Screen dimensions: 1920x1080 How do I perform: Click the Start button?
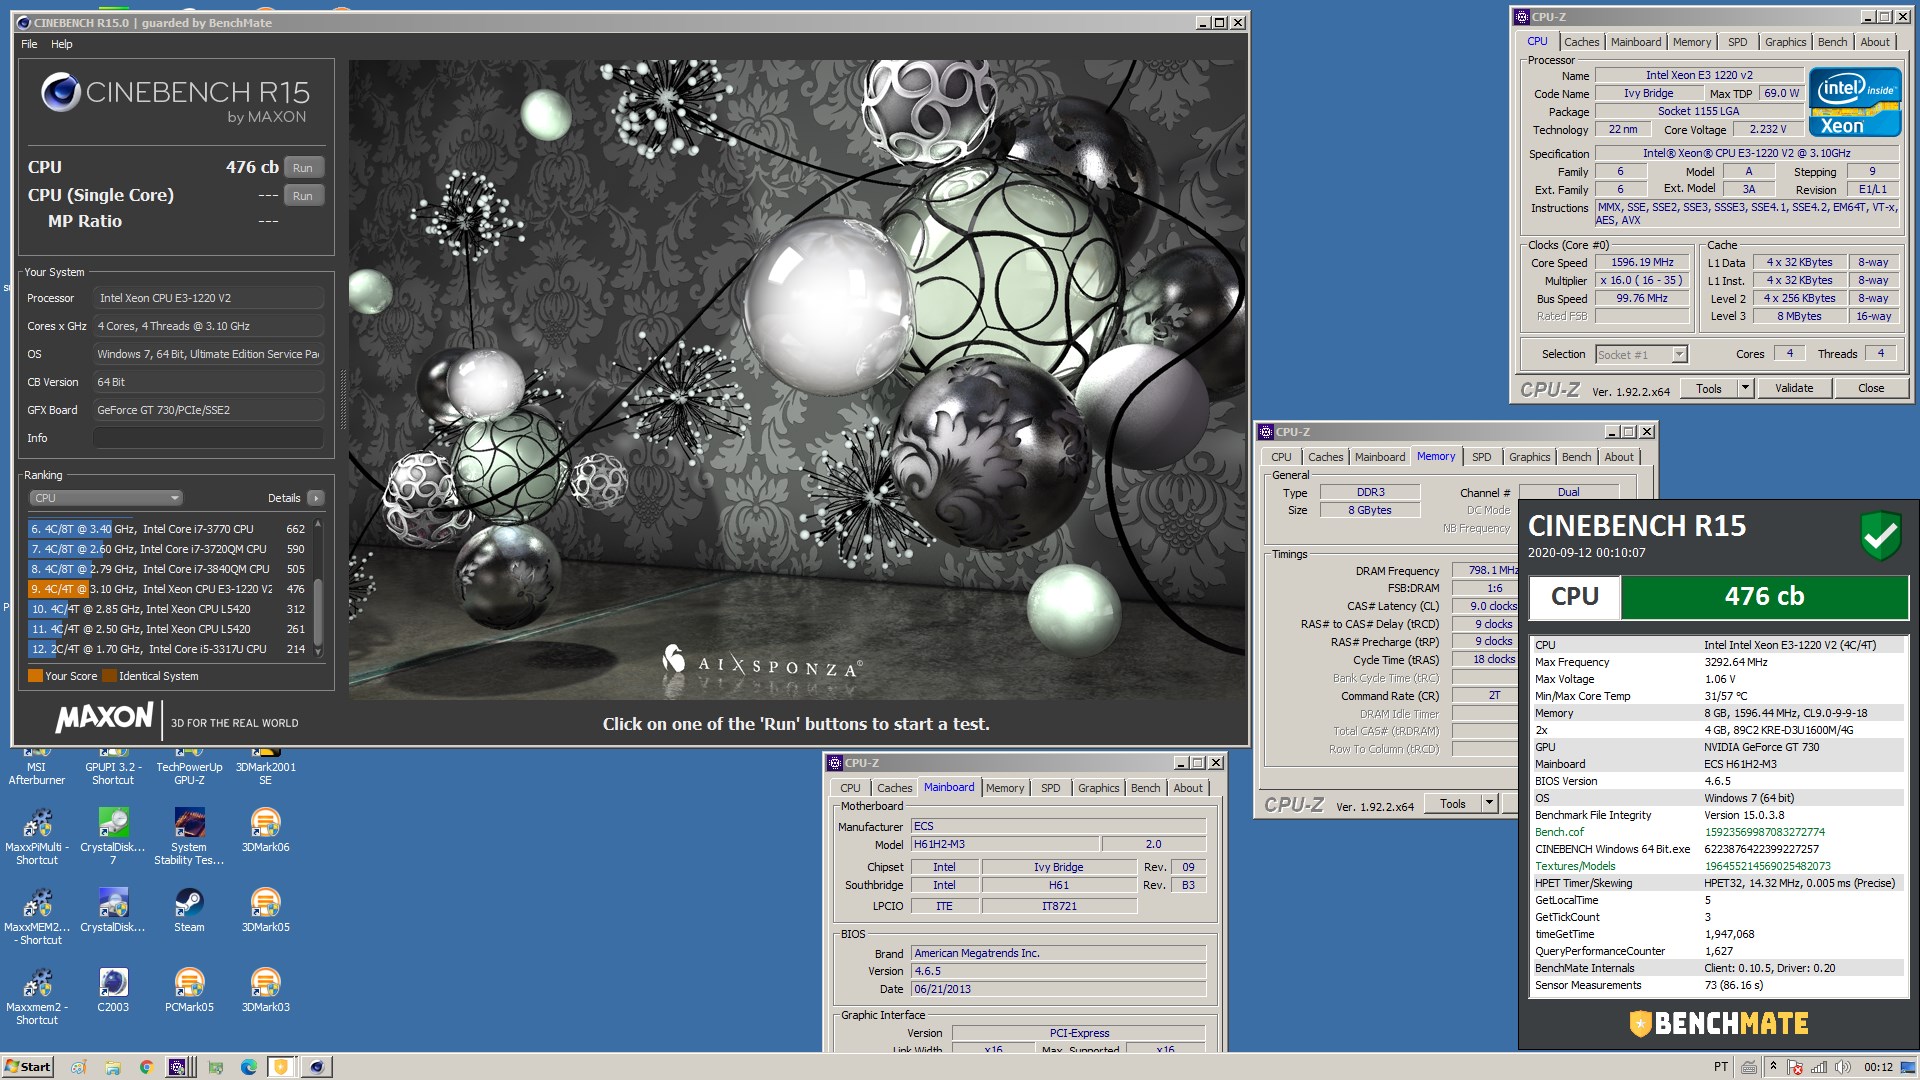pyautogui.click(x=28, y=1067)
